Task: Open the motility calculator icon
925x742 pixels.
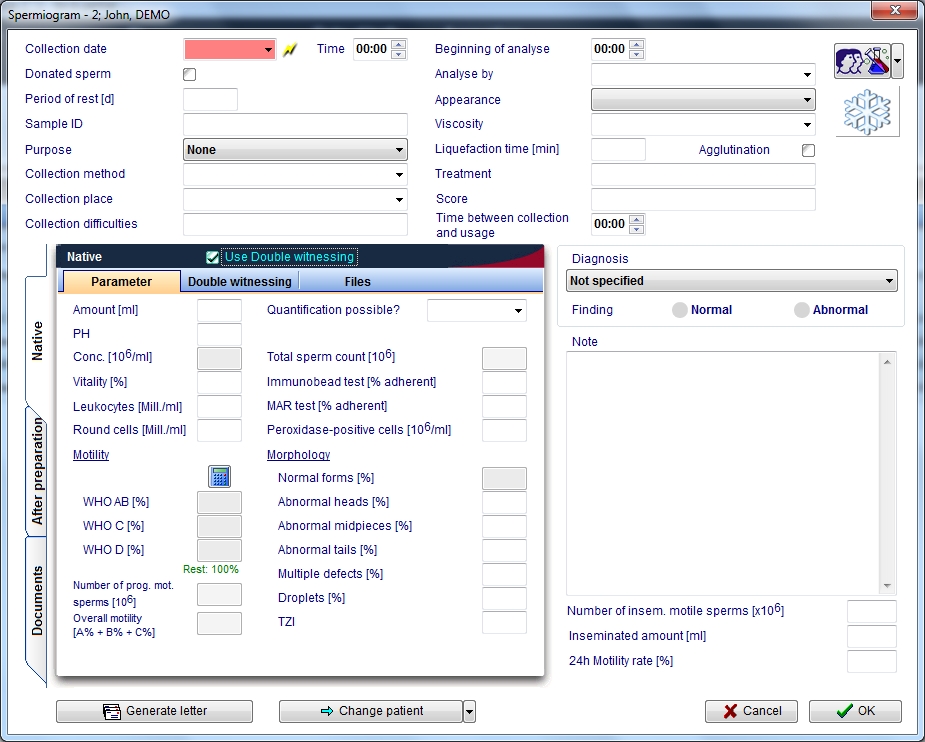Action: click(219, 477)
